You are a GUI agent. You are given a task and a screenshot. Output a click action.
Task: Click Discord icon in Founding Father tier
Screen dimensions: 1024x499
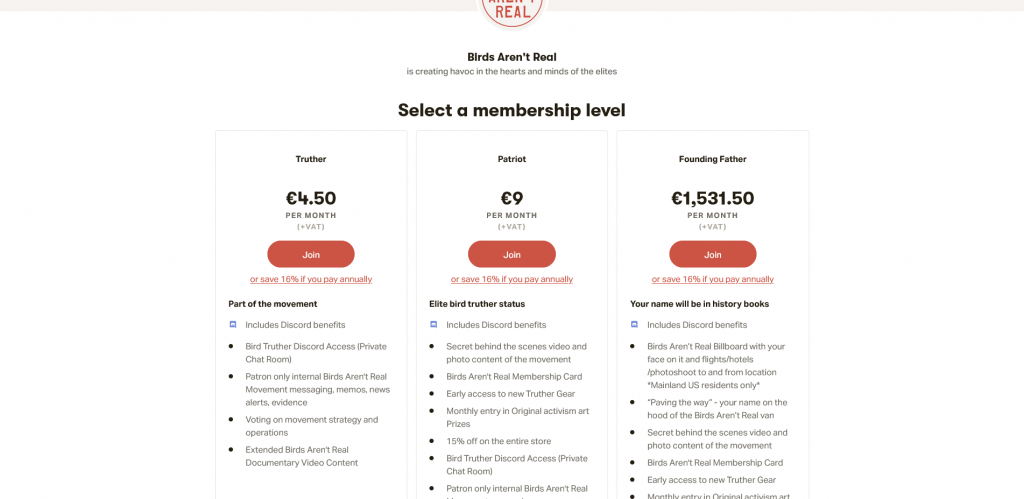tap(634, 325)
